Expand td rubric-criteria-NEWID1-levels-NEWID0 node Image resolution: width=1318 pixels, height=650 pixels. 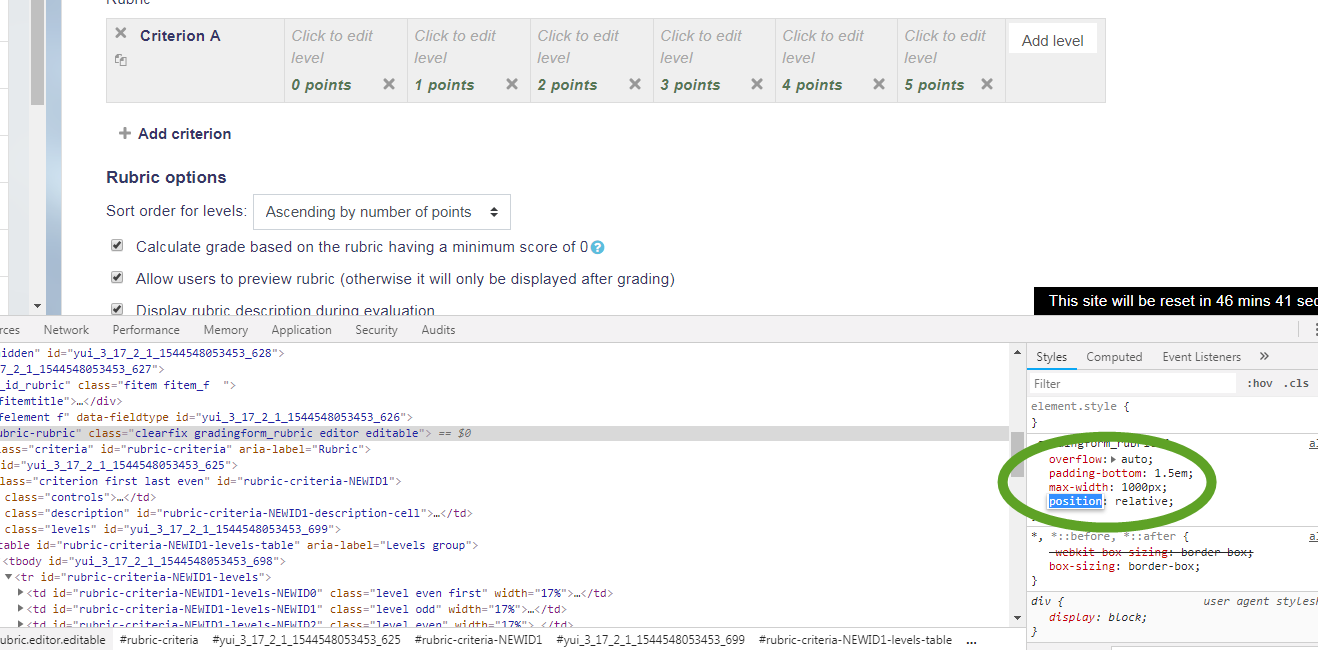coord(21,593)
